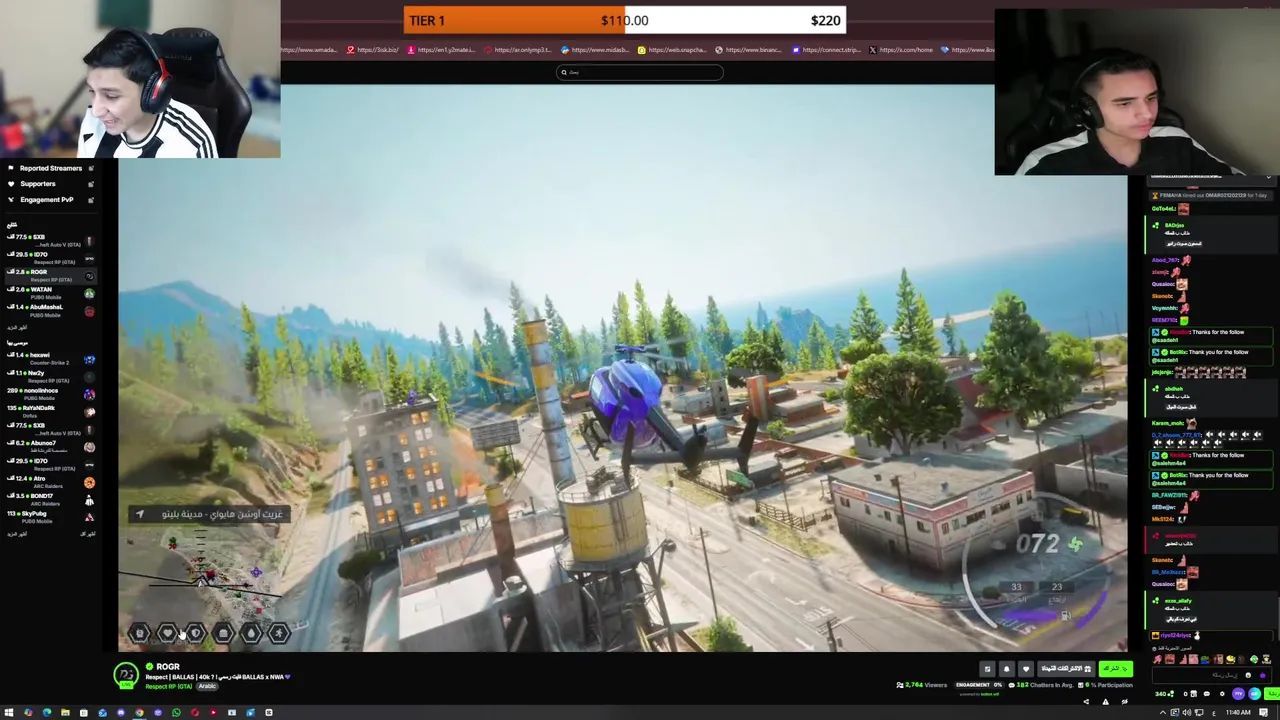Open the nonolinhocs PUBG Mobile channel
This screenshot has width=1280, height=720.
[50, 394]
